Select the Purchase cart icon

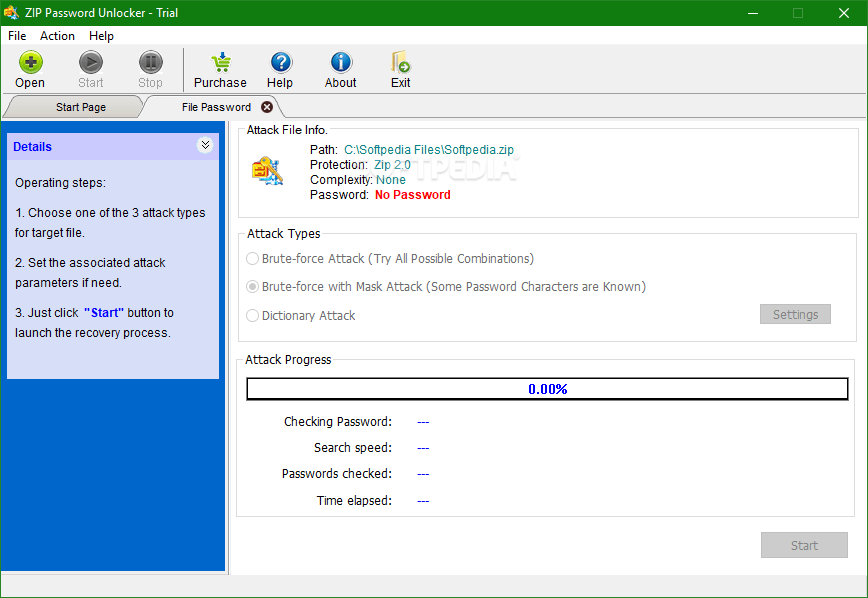point(220,60)
